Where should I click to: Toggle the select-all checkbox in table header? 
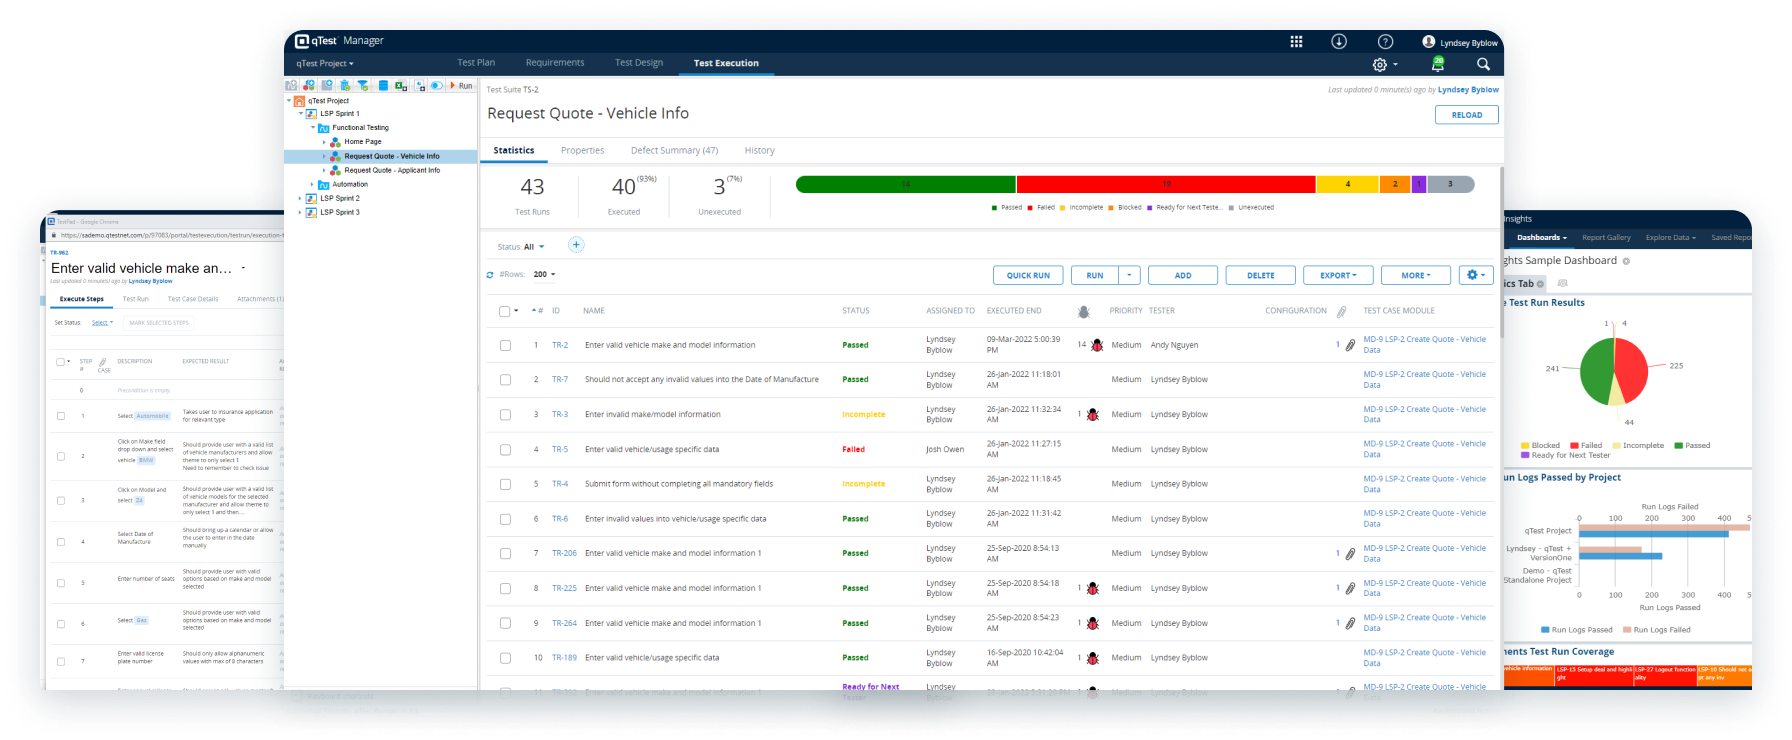pyautogui.click(x=504, y=311)
